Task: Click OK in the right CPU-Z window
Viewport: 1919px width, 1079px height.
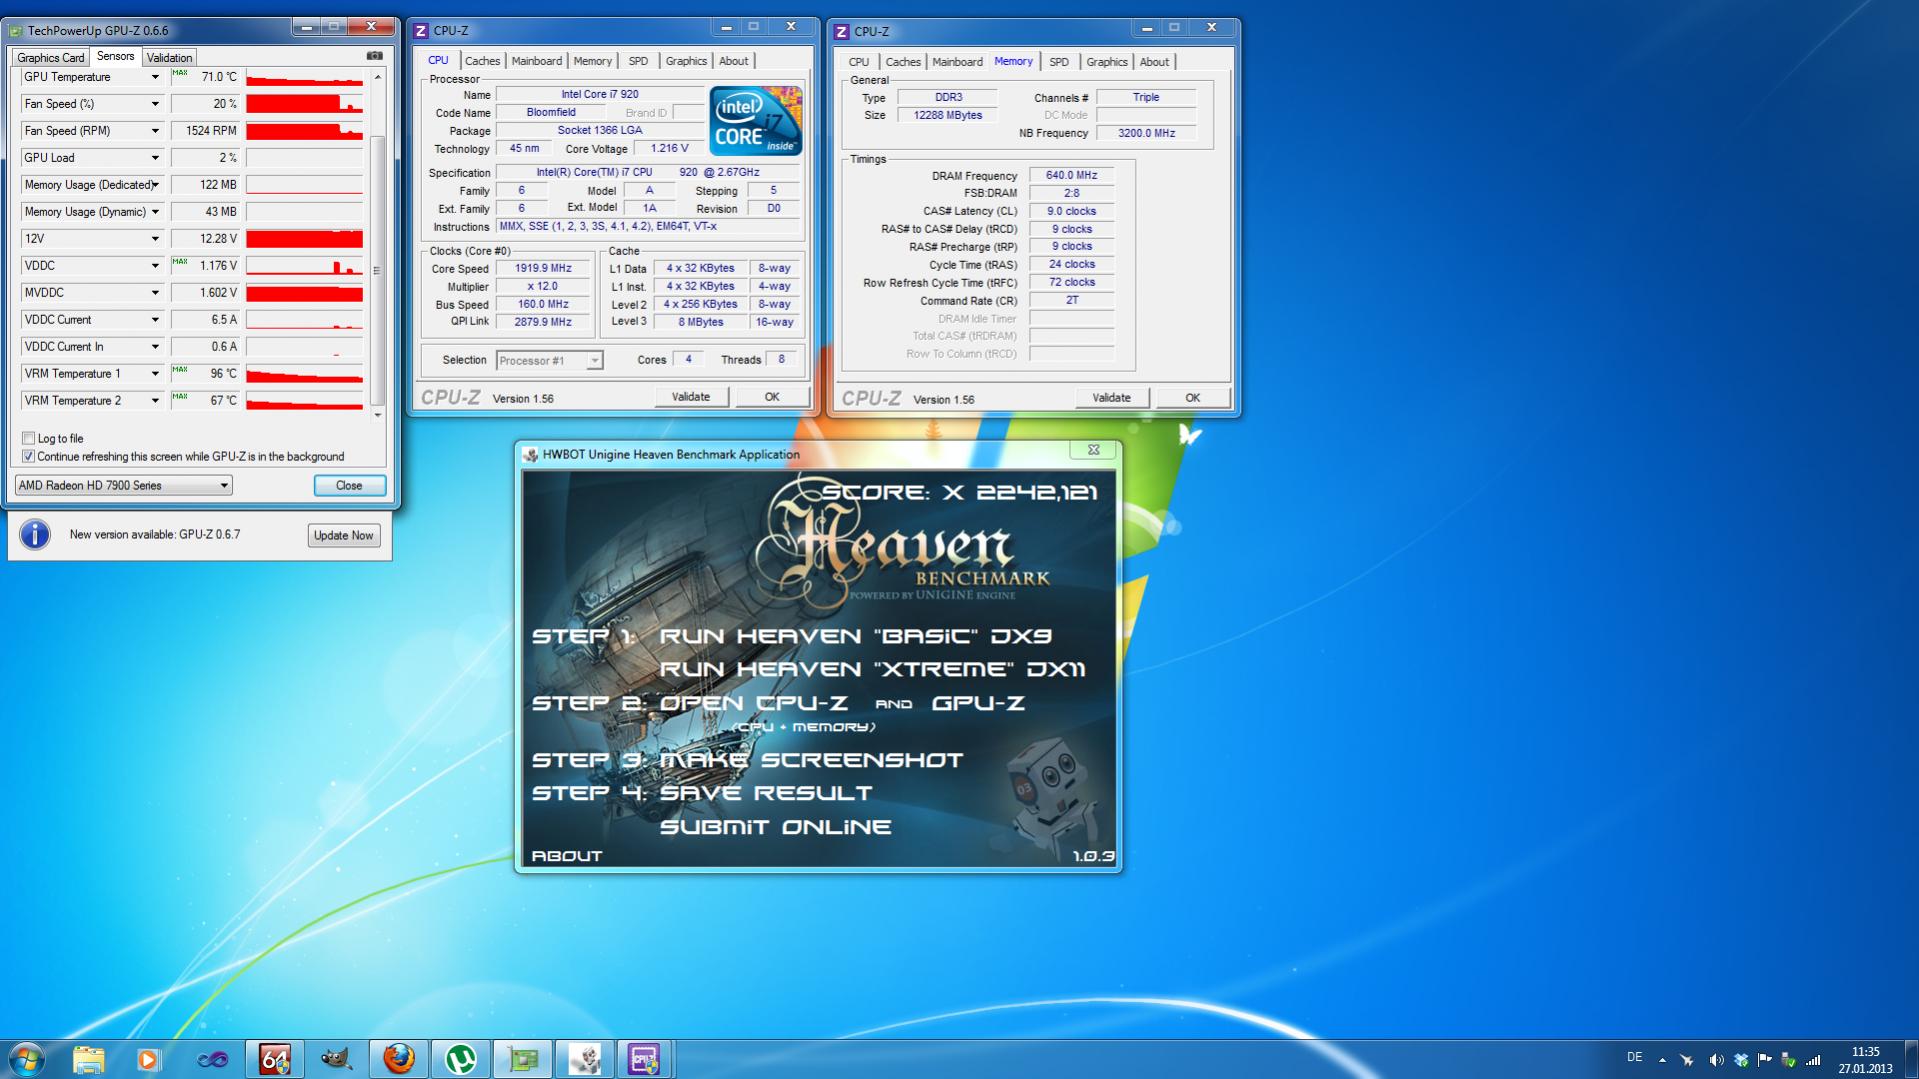Action: click(1193, 398)
